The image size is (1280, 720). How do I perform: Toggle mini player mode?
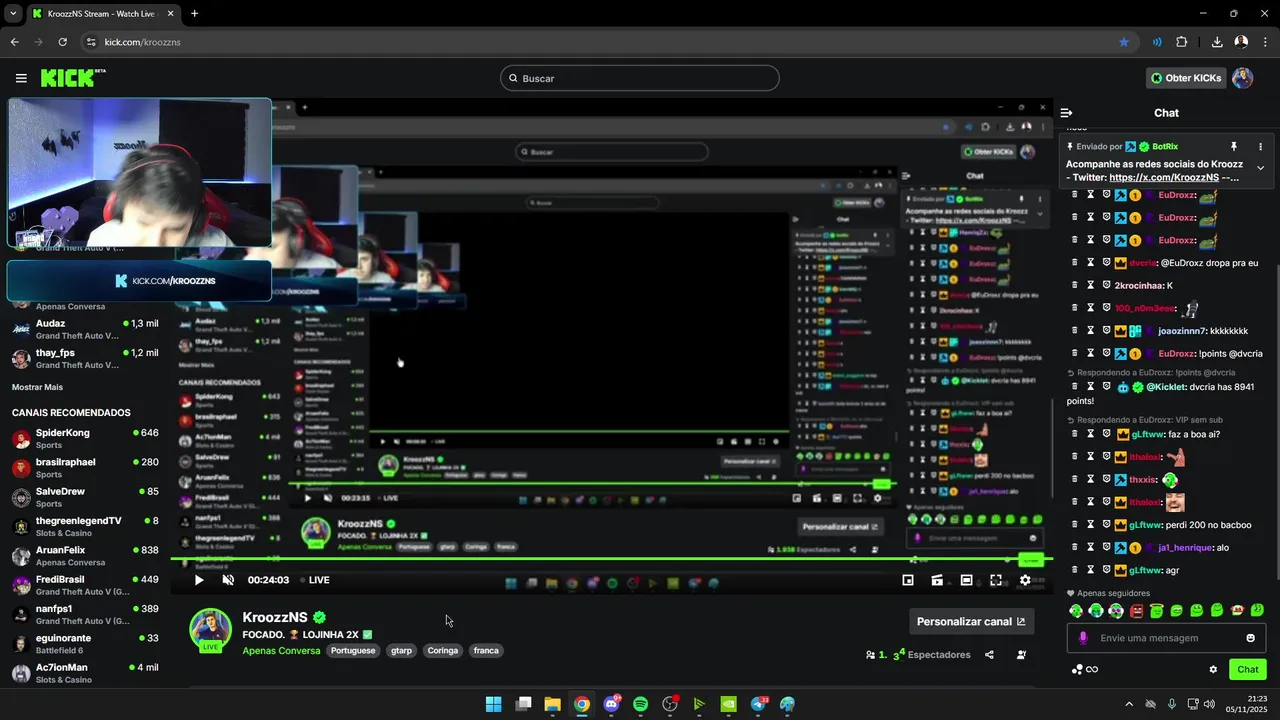[908, 580]
